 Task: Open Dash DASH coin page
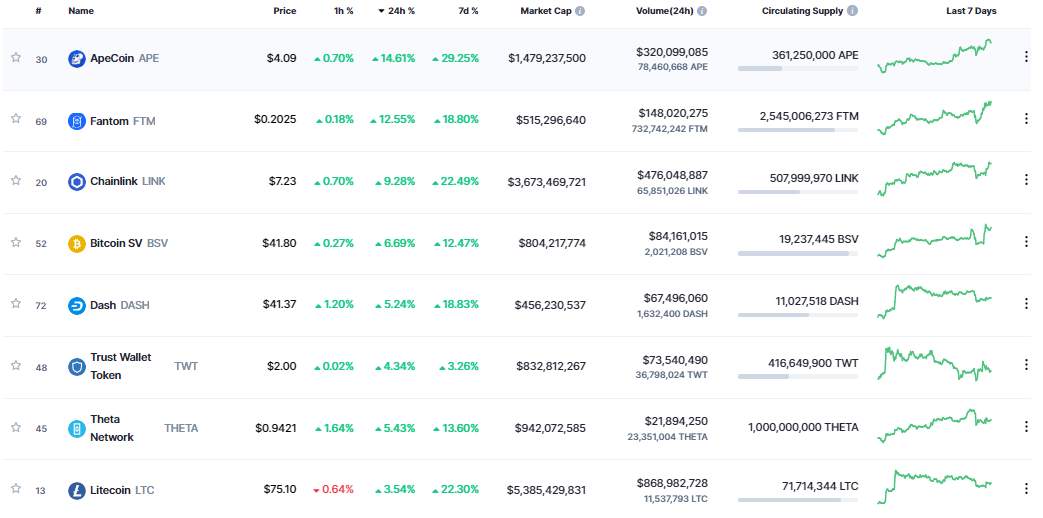(120, 305)
